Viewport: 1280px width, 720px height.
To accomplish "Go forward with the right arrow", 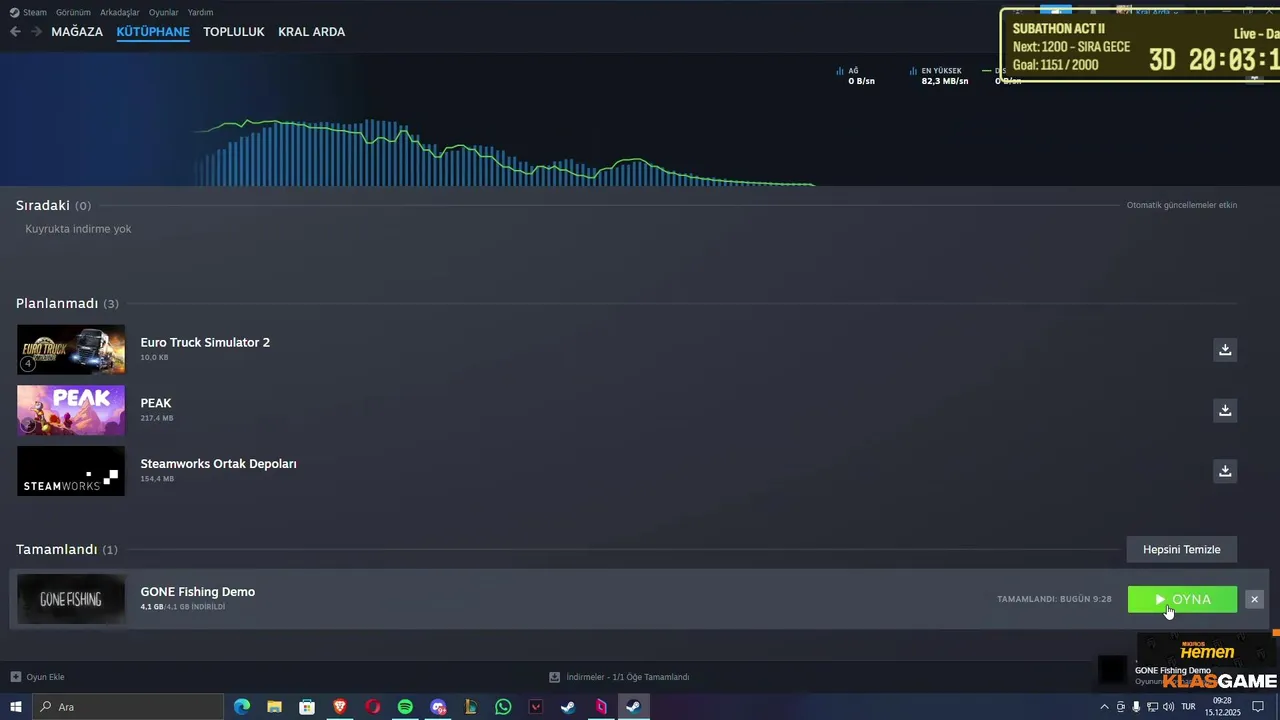I will point(36,32).
